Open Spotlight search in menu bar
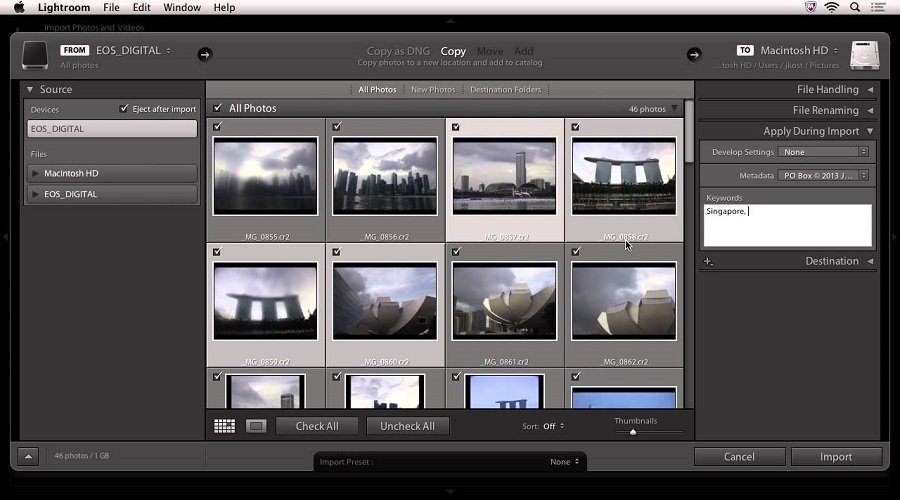This screenshot has height=500, width=900. (x=855, y=7)
